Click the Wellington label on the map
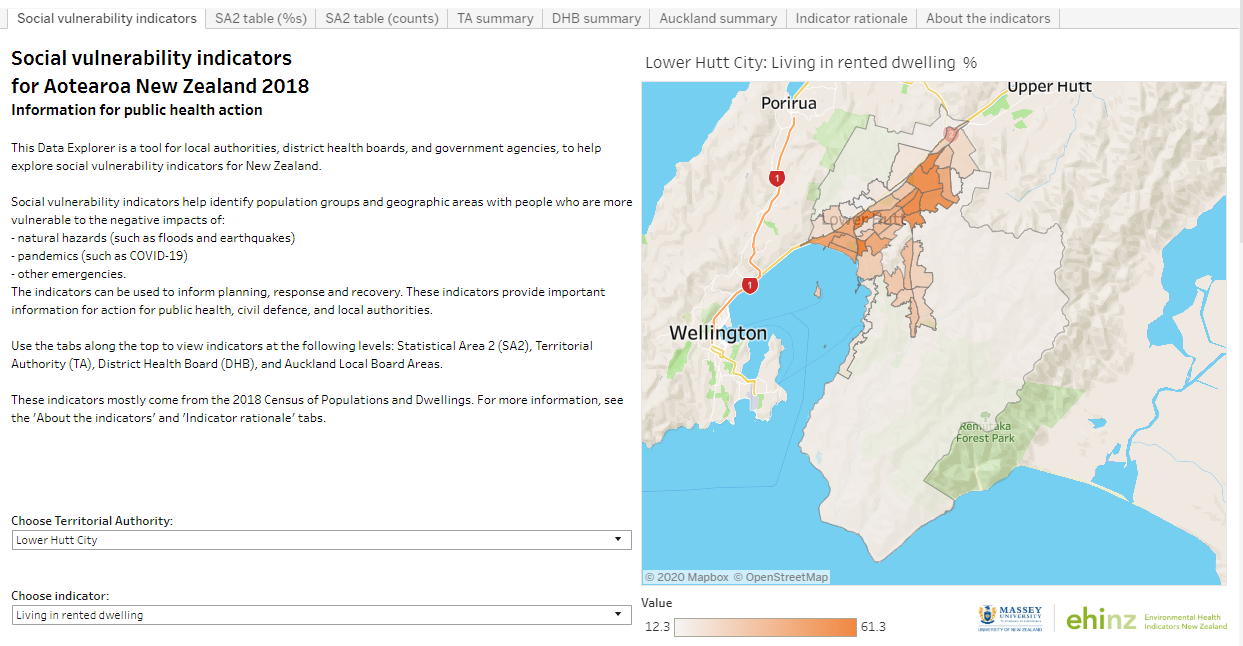Viewport: 1243px width, 646px height. coord(718,333)
